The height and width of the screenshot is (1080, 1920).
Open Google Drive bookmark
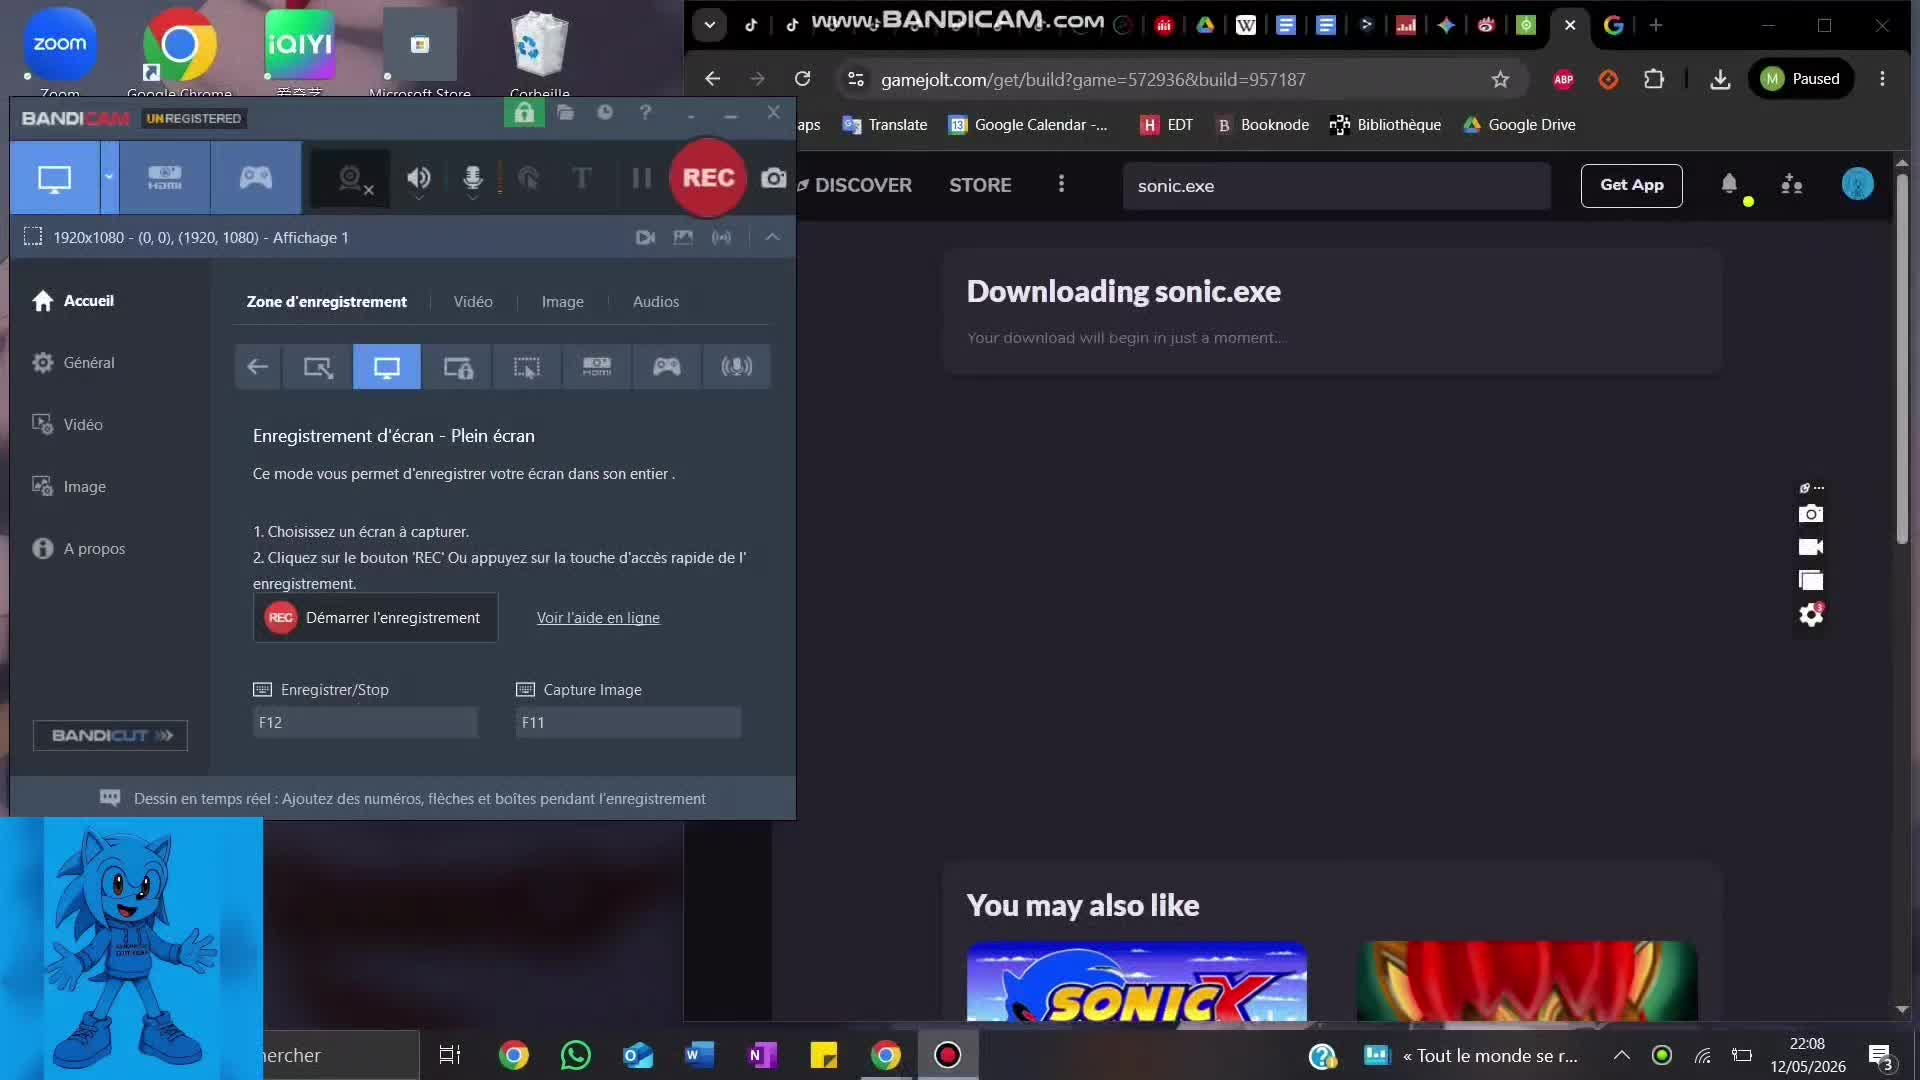click(1519, 125)
